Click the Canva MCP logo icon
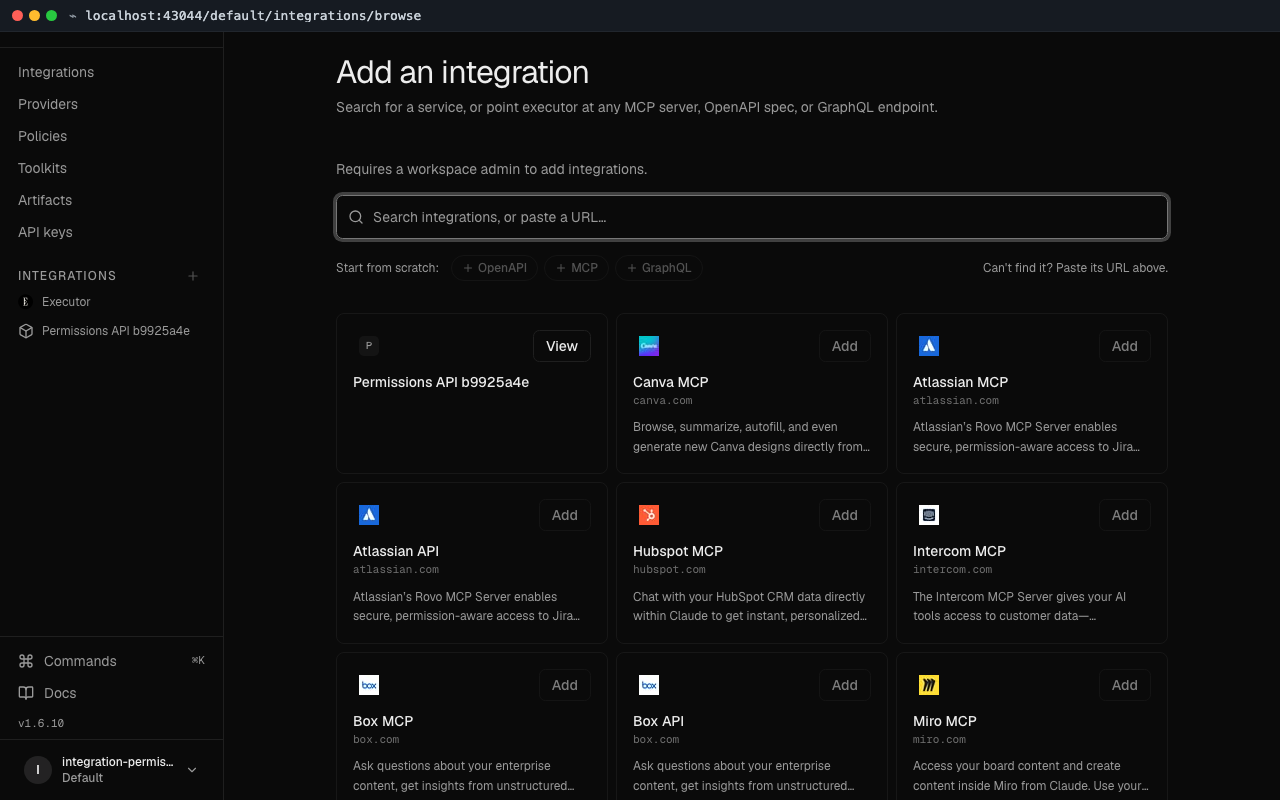 tap(649, 346)
